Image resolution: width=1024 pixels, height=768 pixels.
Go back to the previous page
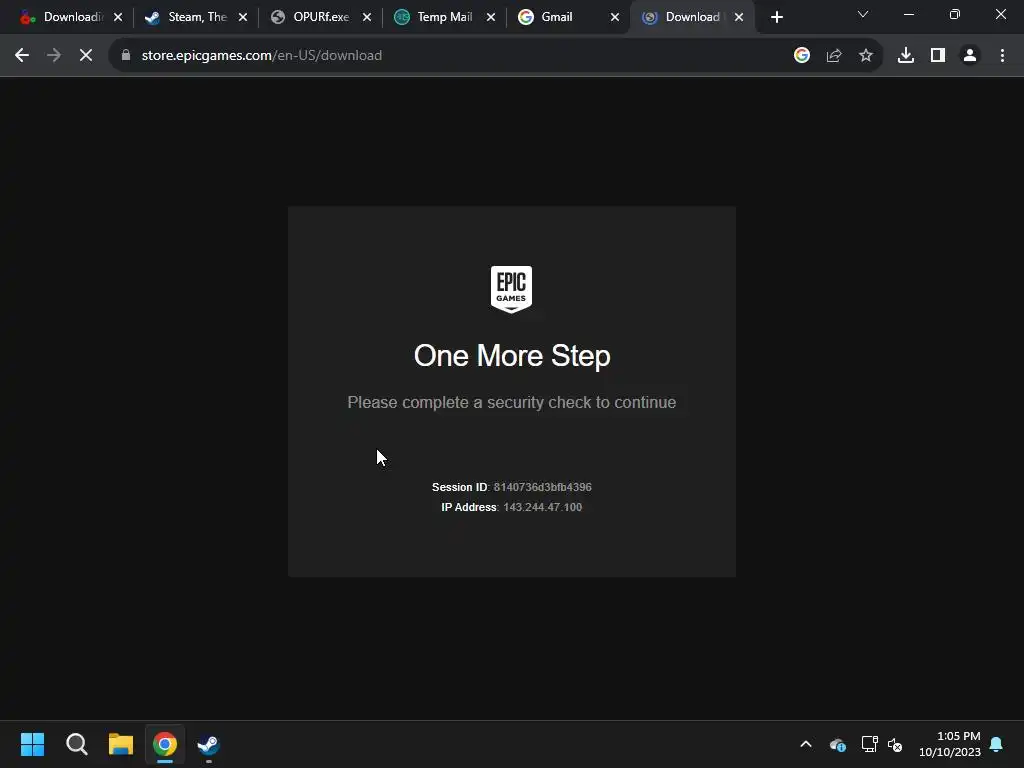(x=22, y=56)
